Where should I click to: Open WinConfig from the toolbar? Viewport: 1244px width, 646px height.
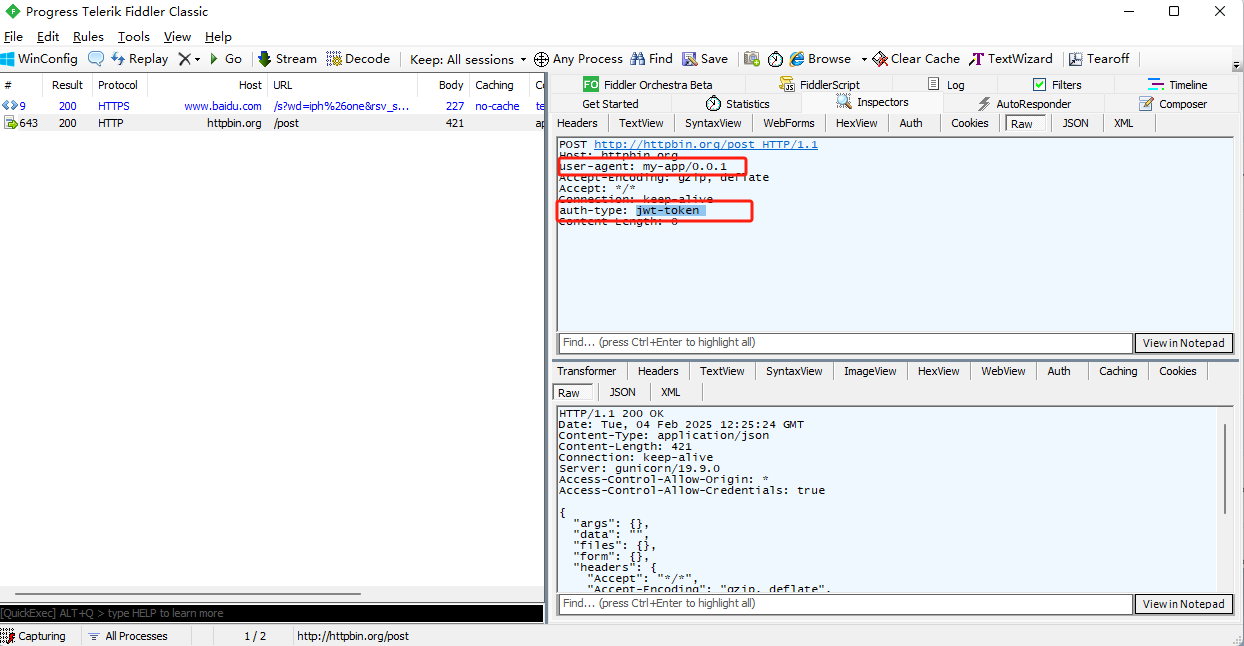[x=39, y=59]
